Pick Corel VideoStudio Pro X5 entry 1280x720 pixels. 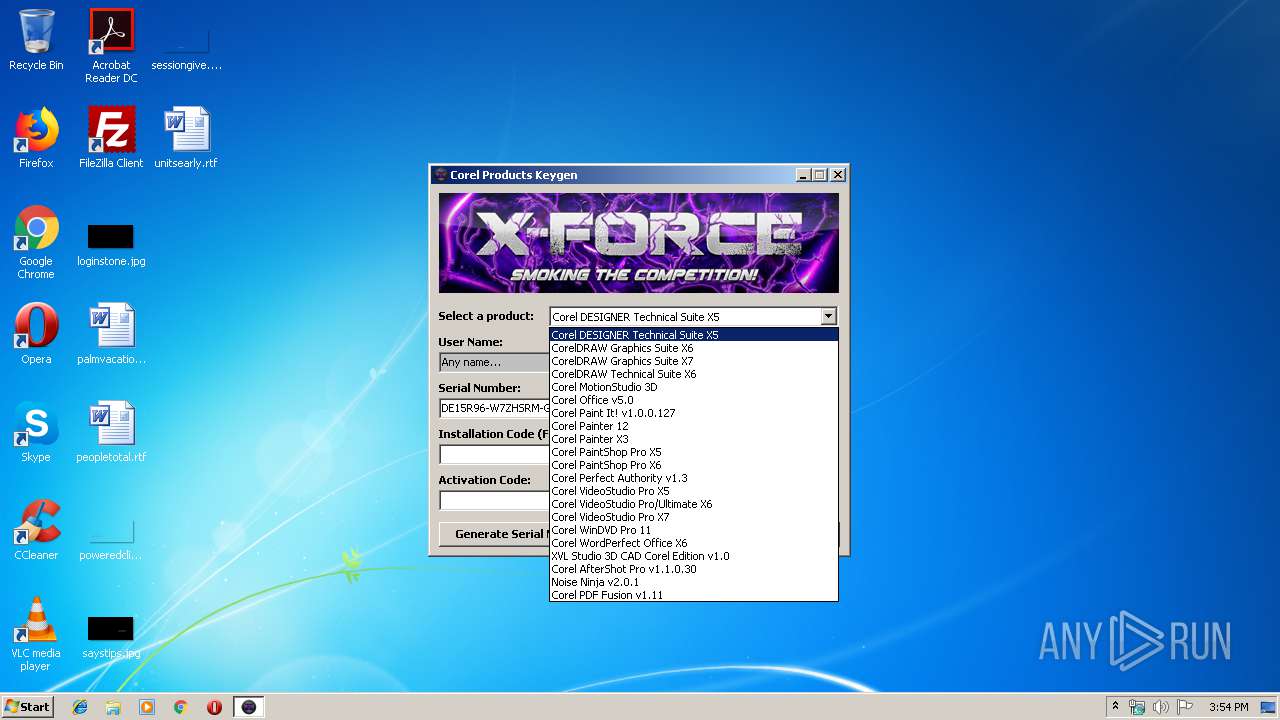[x=694, y=491]
